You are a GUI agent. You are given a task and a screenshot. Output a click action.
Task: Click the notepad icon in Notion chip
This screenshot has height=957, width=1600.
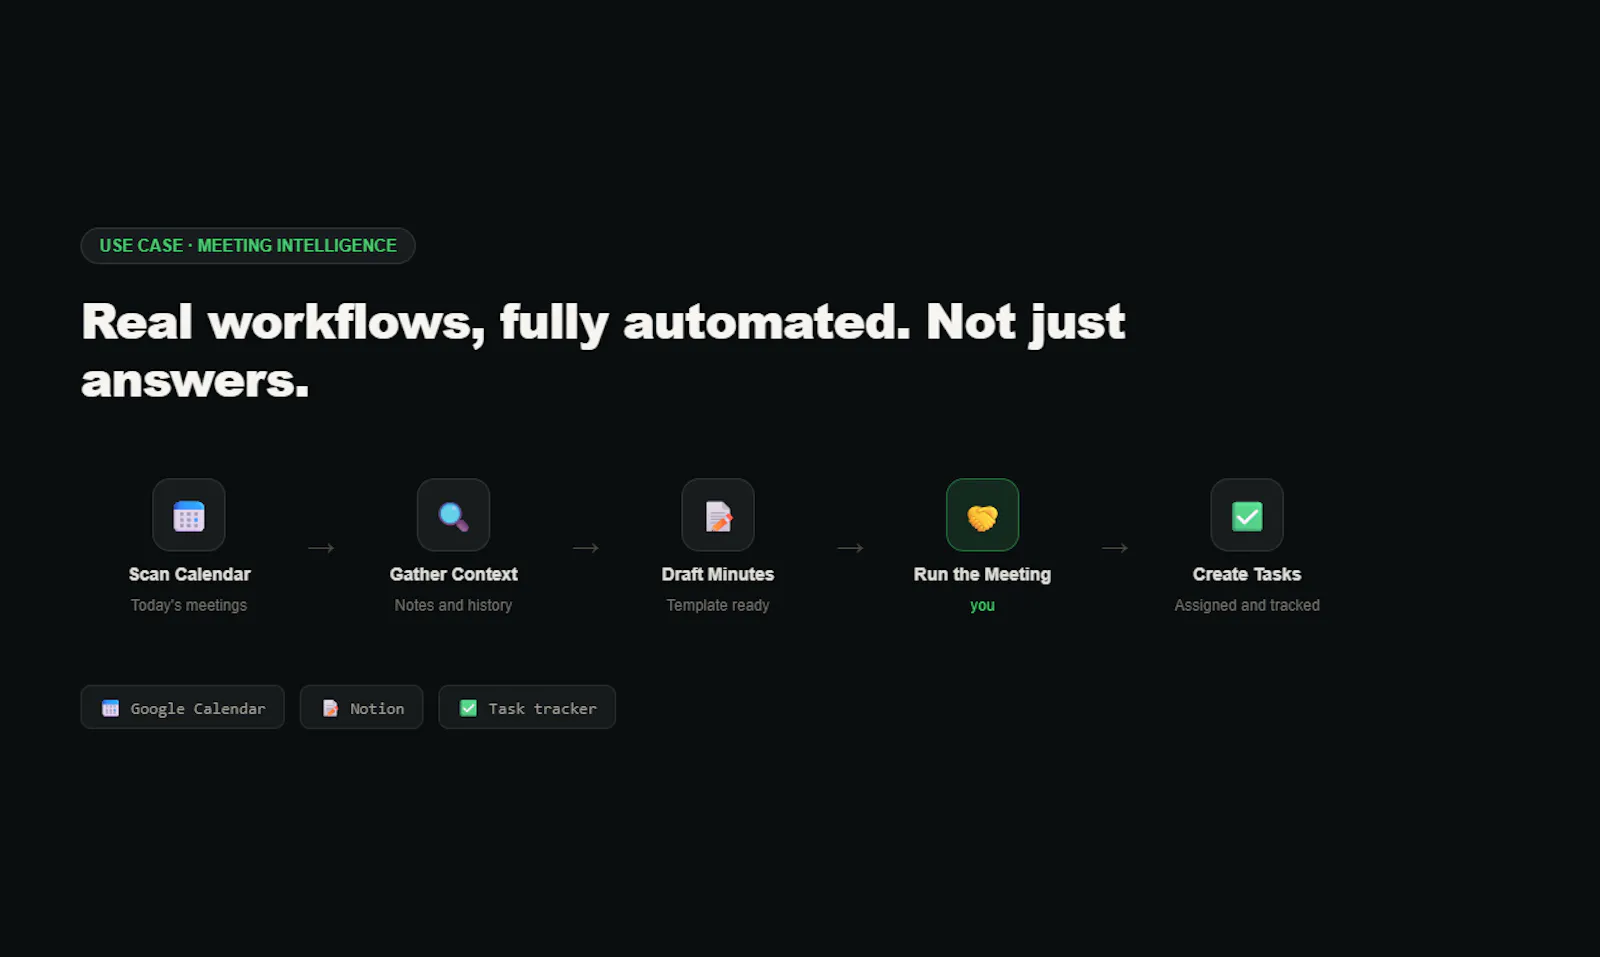(x=330, y=708)
